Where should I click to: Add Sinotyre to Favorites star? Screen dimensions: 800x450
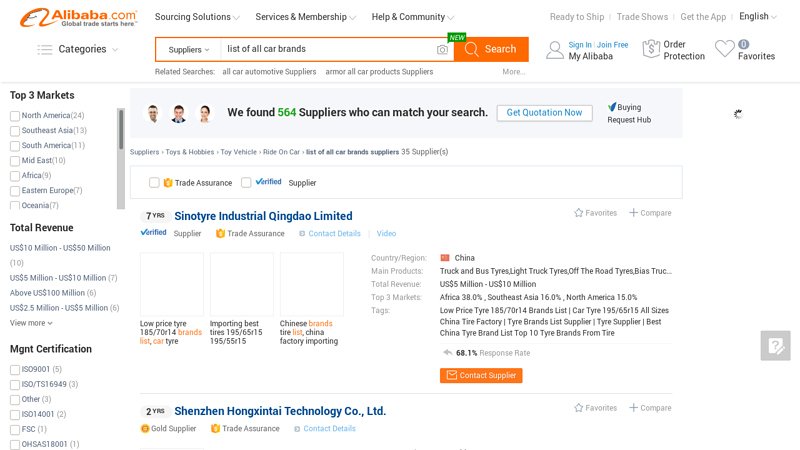pyautogui.click(x=579, y=213)
